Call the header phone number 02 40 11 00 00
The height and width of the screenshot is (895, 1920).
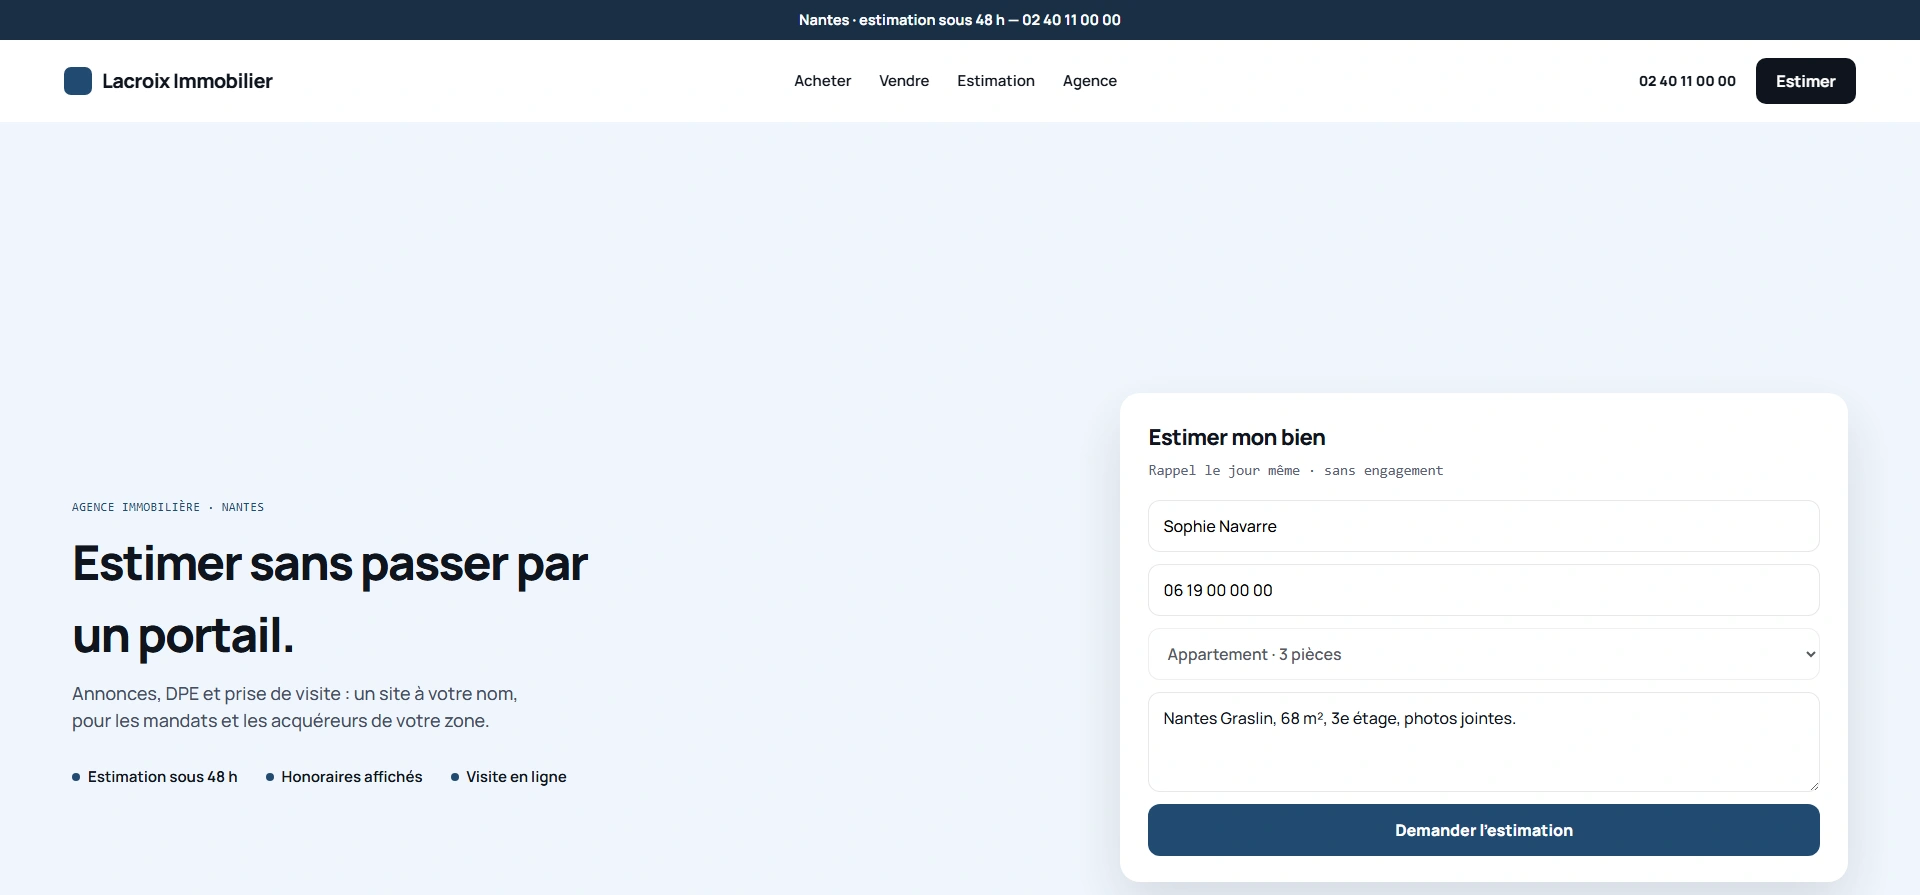point(1687,81)
